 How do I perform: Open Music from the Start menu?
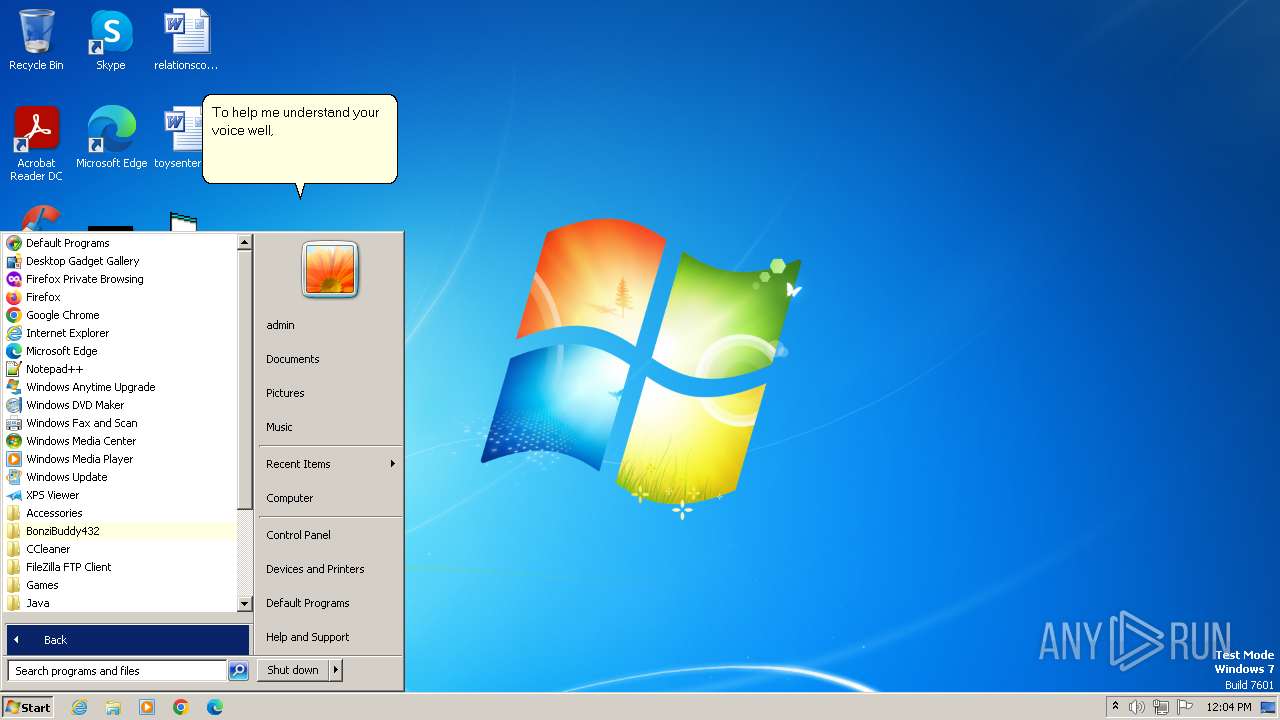click(330, 427)
